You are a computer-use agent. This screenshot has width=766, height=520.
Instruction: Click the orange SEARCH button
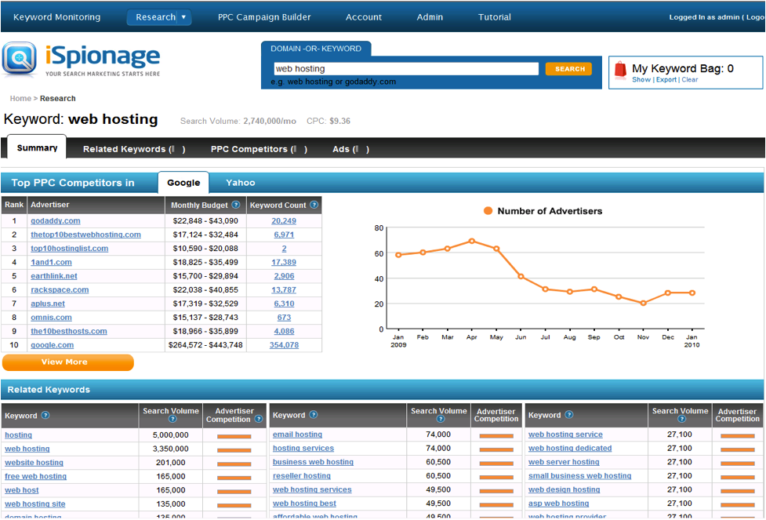569,69
